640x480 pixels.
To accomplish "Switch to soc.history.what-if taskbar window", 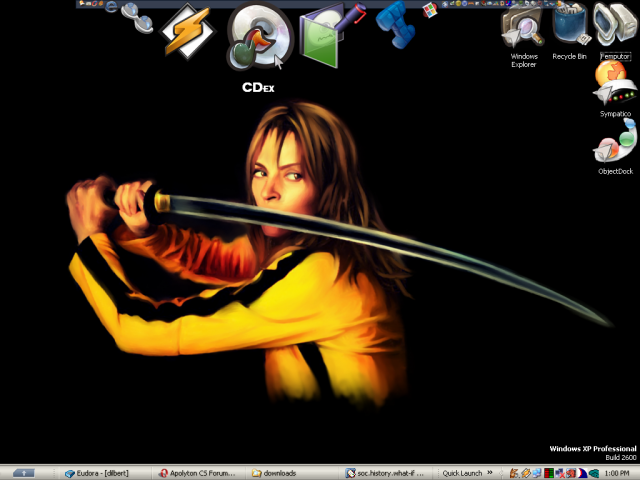I will coord(386,472).
